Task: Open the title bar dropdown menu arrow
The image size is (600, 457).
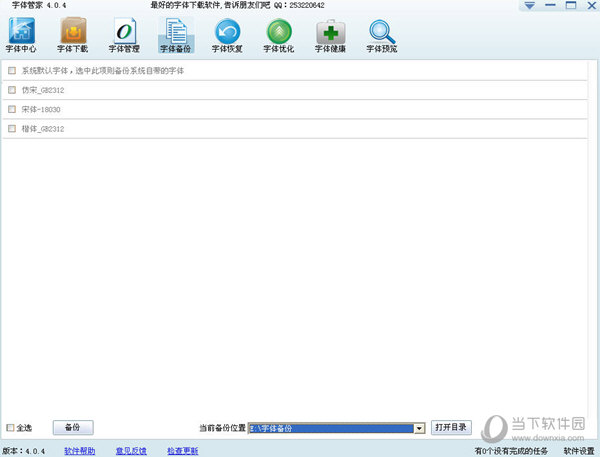Action: [530, 6]
